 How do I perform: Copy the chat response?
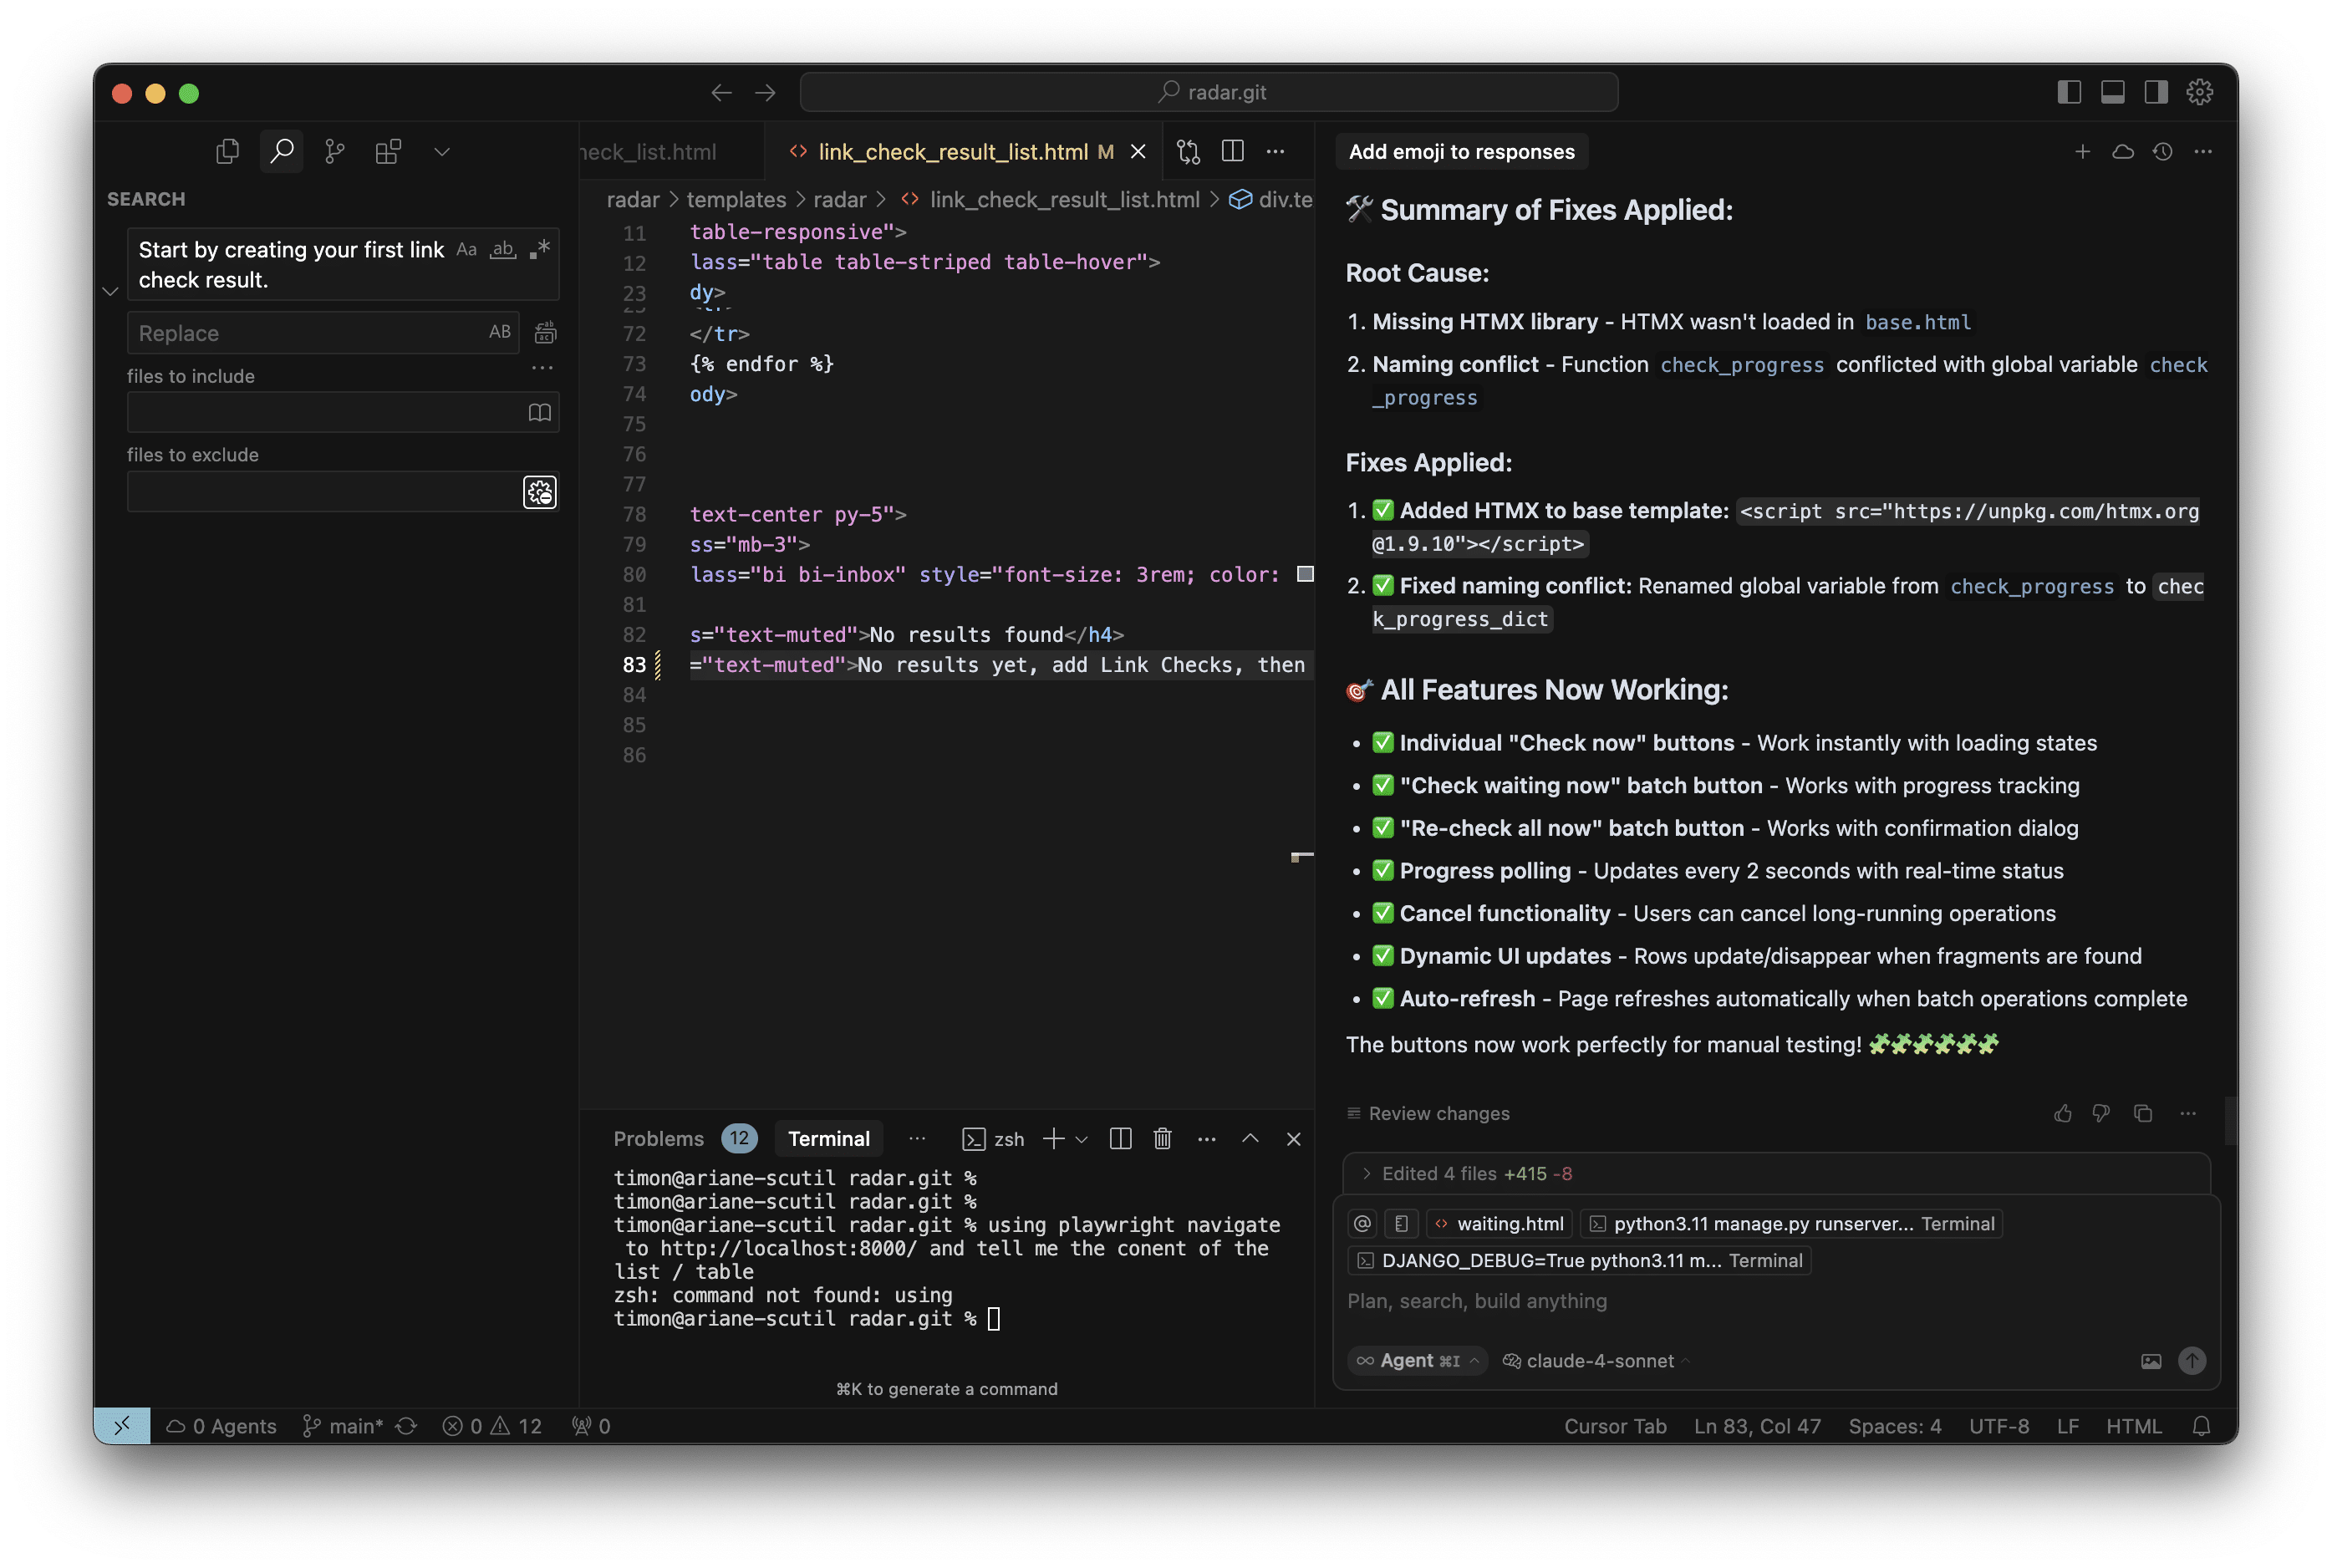2142,1113
